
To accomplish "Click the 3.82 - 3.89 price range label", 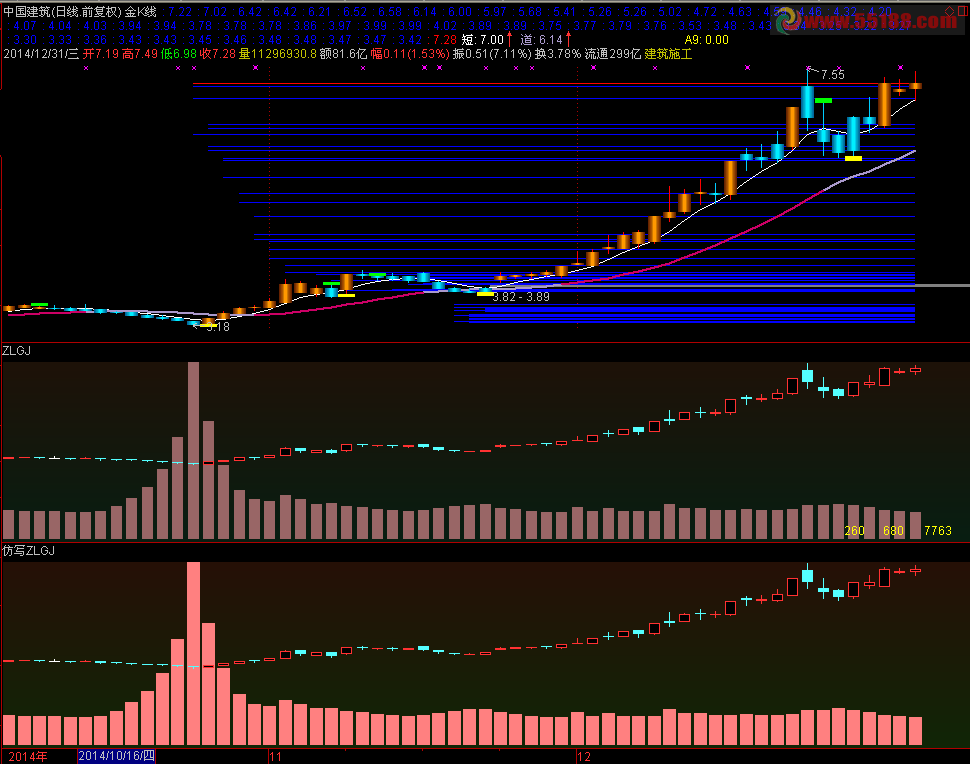I will (521, 297).
